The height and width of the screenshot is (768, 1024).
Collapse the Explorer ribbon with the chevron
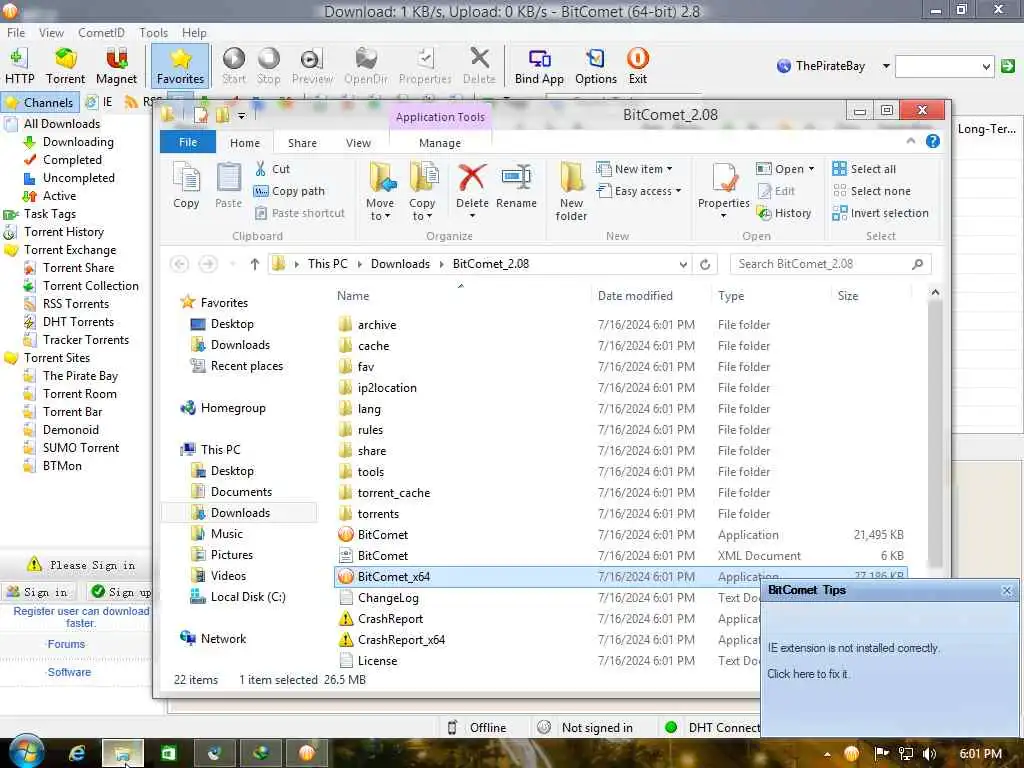coord(910,141)
